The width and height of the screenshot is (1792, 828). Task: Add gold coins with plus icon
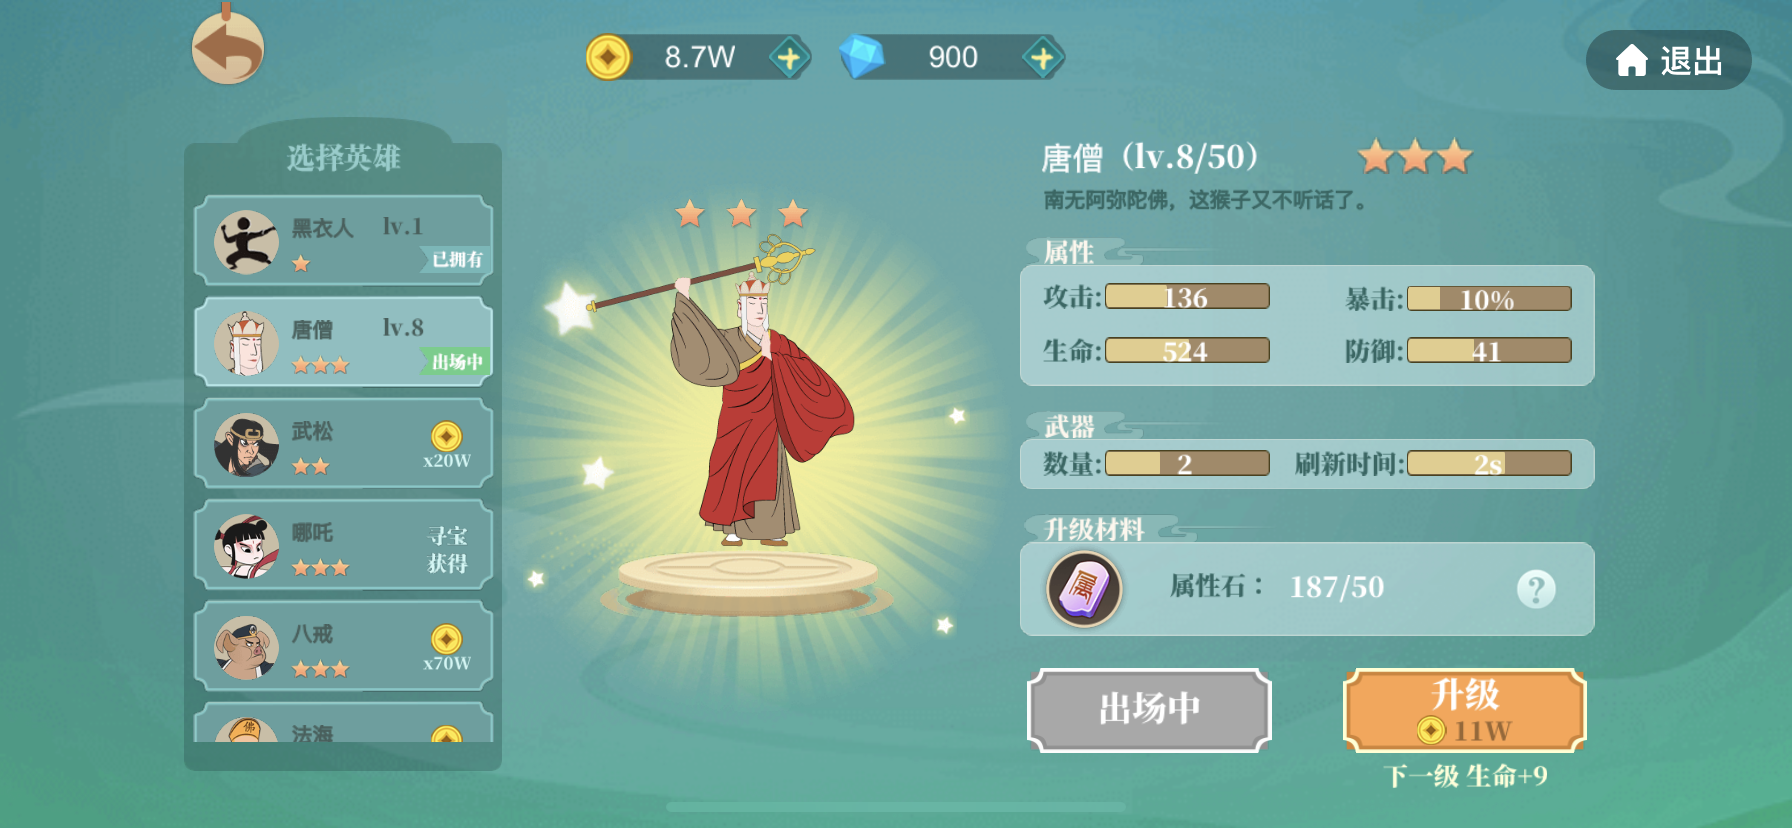(x=789, y=58)
